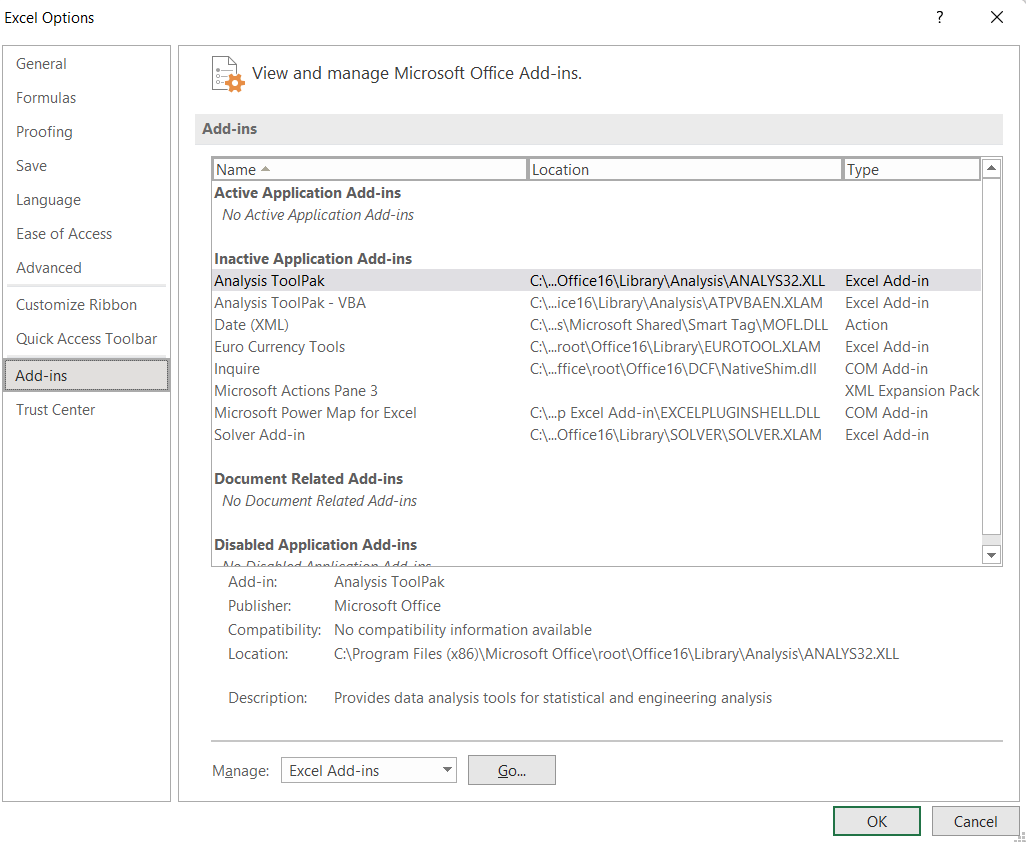Open the Manage dropdown menu
1026x842 pixels.
[x=444, y=770]
